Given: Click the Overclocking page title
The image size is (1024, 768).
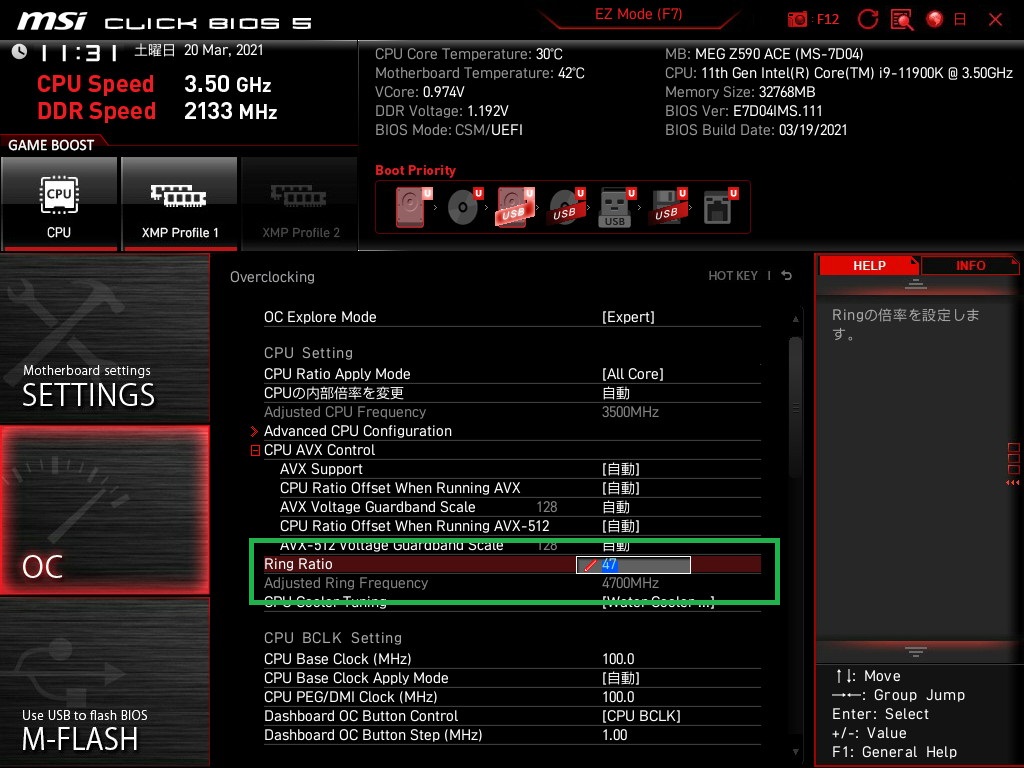Looking at the screenshot, I should 272,276.
